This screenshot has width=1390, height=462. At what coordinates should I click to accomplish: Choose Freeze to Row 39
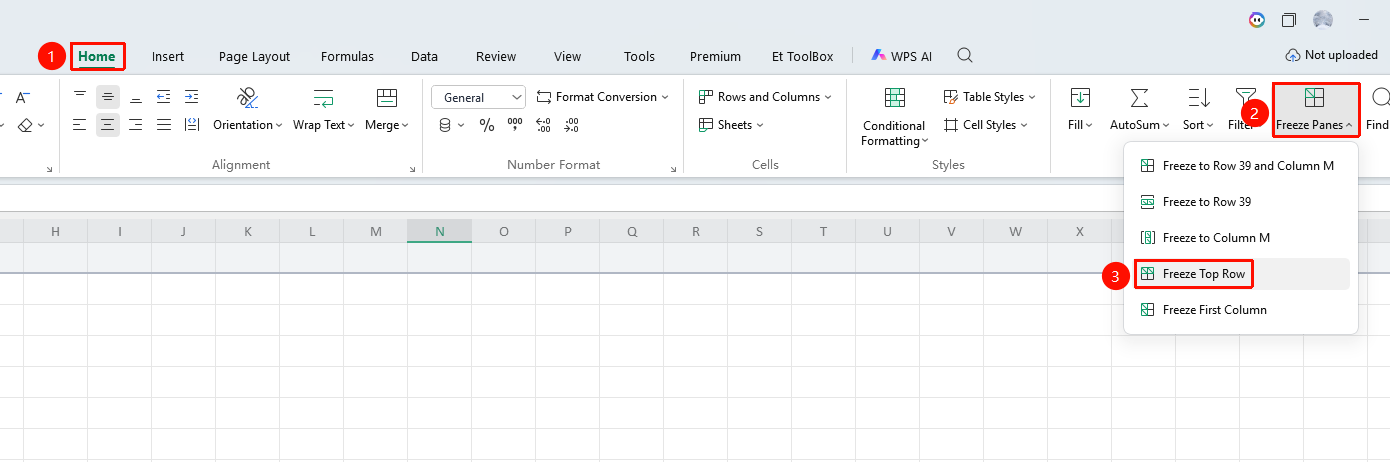(x=1241, y=202)
